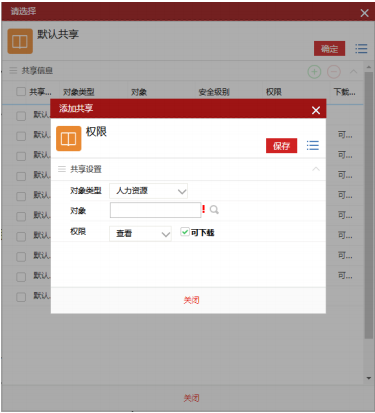
Task: Click the vertical scrollbar of 请选择 window
Action: click(x=368, y=205)
